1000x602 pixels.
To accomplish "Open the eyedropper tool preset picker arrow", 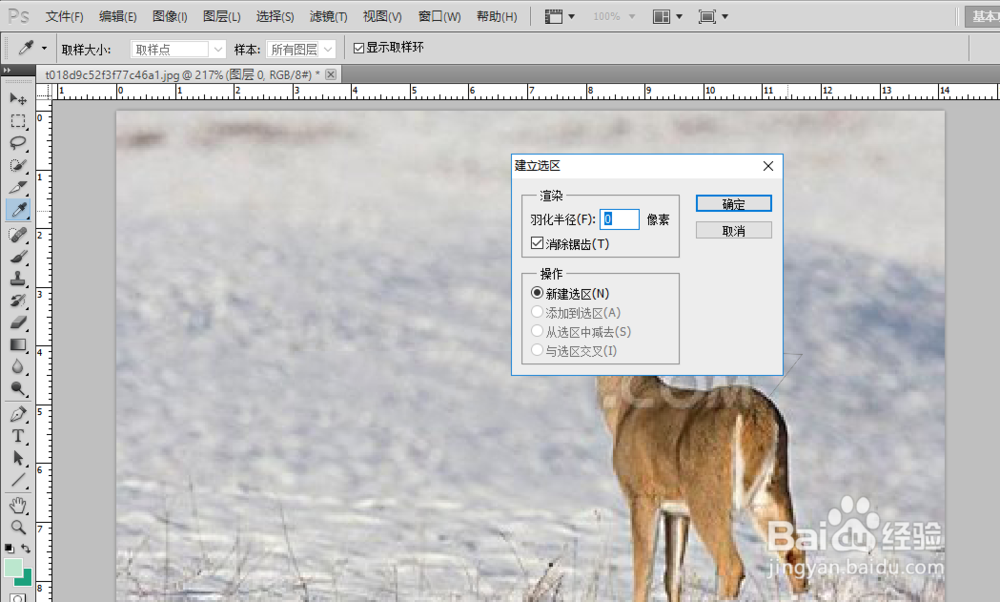I will coord(44,48).
